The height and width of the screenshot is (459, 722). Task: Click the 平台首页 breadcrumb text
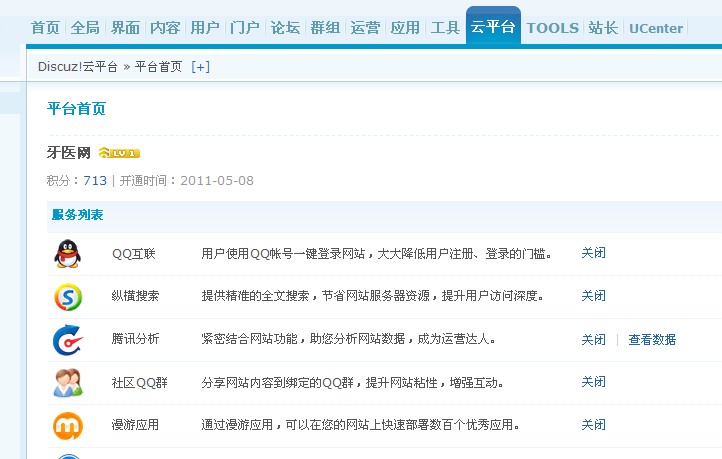[158, 67]
